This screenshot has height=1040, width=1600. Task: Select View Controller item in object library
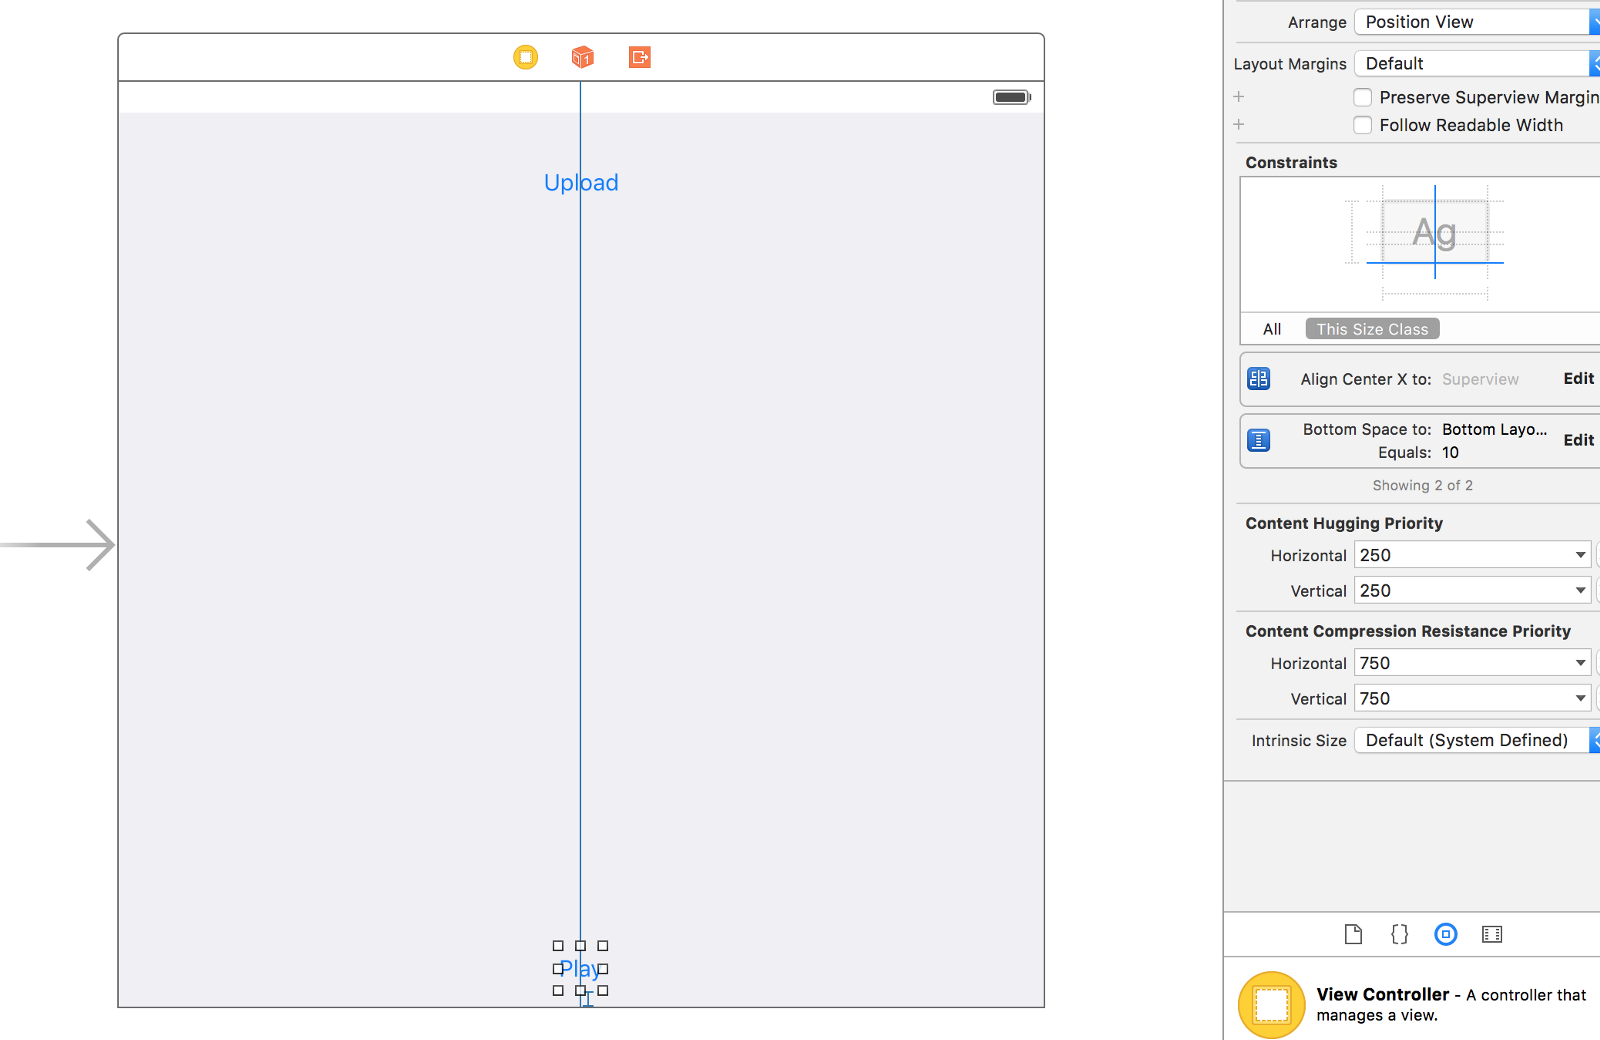coord(1419,1004)
